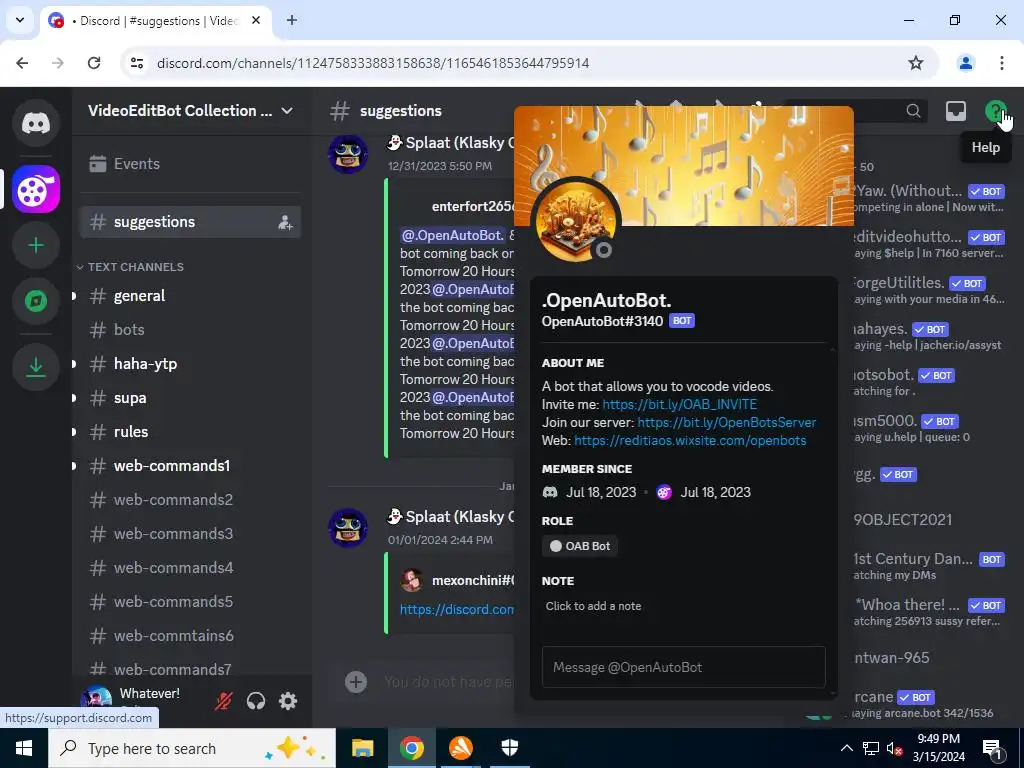Click the muted volume tray icon
This screenshot has width=1024, height=768.
894,748
